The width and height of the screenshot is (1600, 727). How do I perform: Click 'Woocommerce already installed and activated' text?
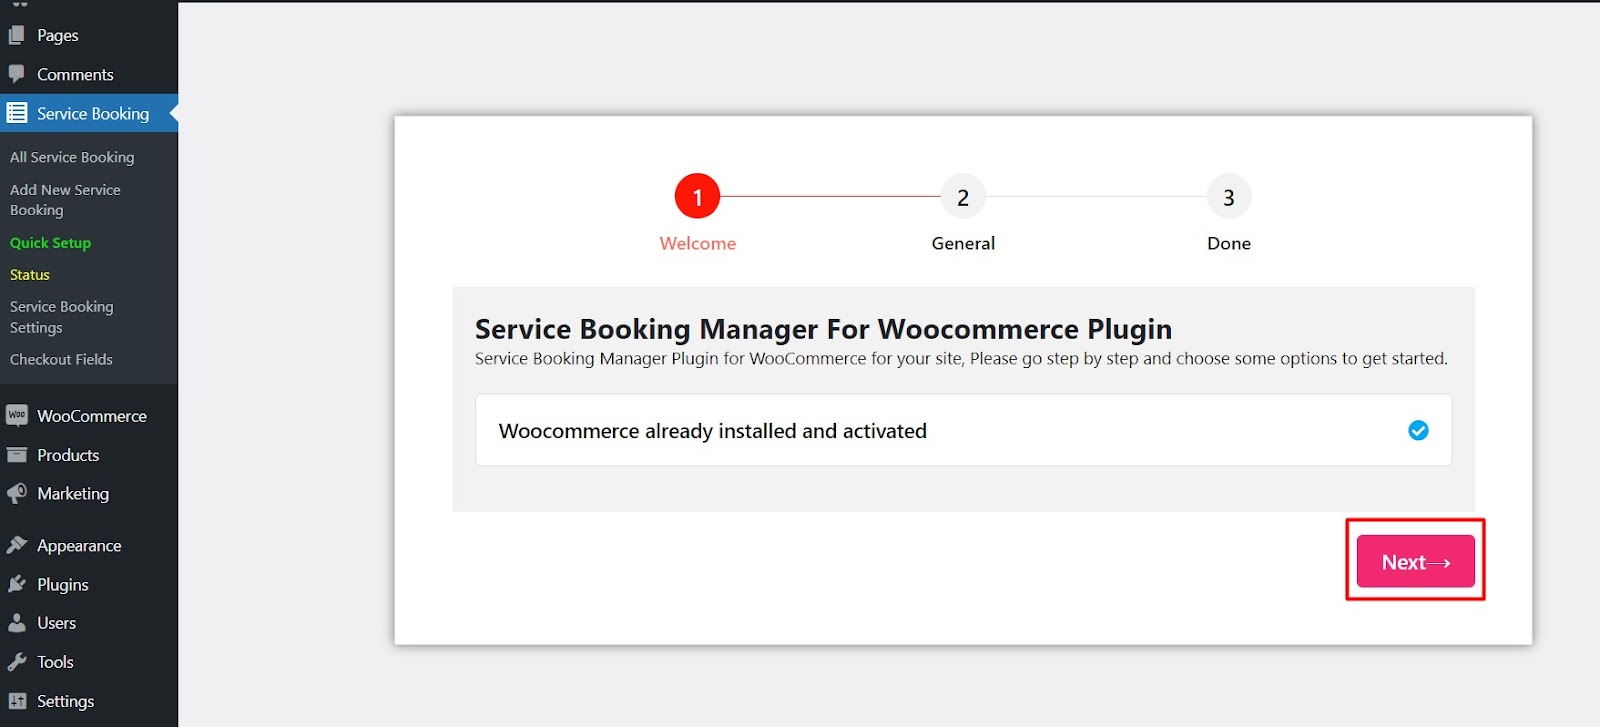[x=713, y=431]
